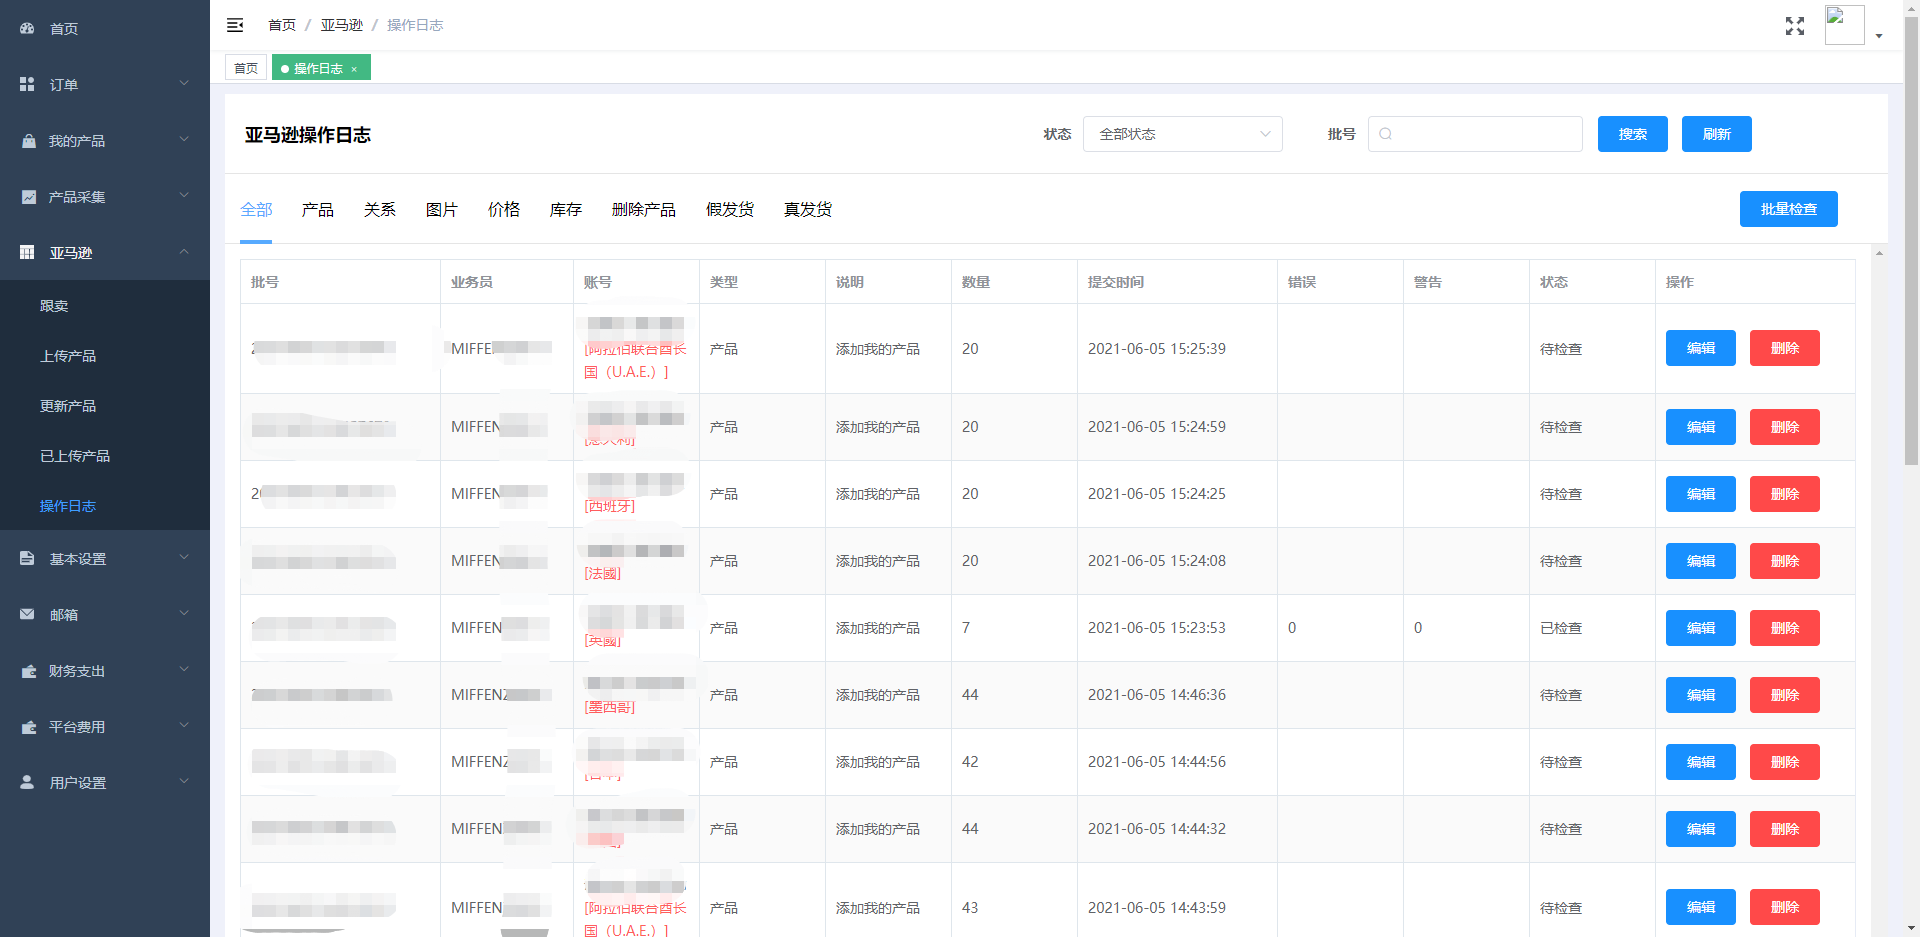The width and height of the screenshot is (1920, 937).
Task: Toggle fullscreen mode icon
Action: point(1794,26)
